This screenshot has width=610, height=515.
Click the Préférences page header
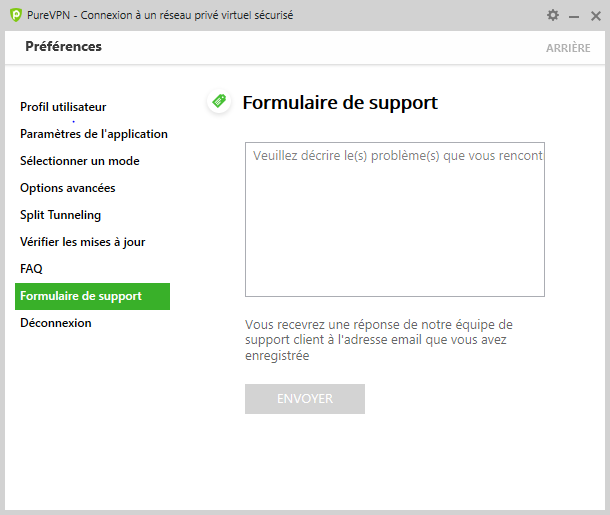tap(63, 46)
